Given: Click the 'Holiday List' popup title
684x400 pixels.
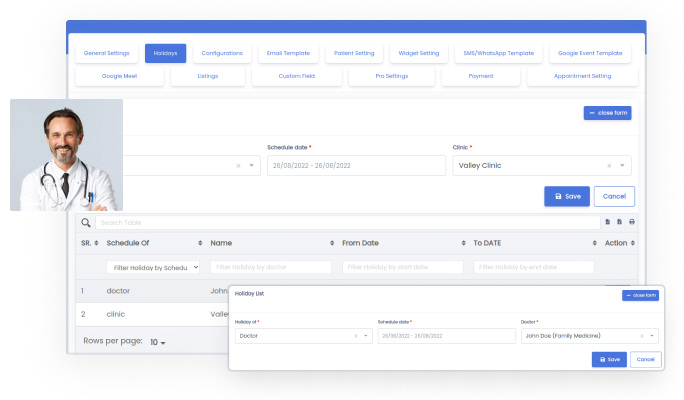Looking at the screenshot, I should [x=249, y=294].
